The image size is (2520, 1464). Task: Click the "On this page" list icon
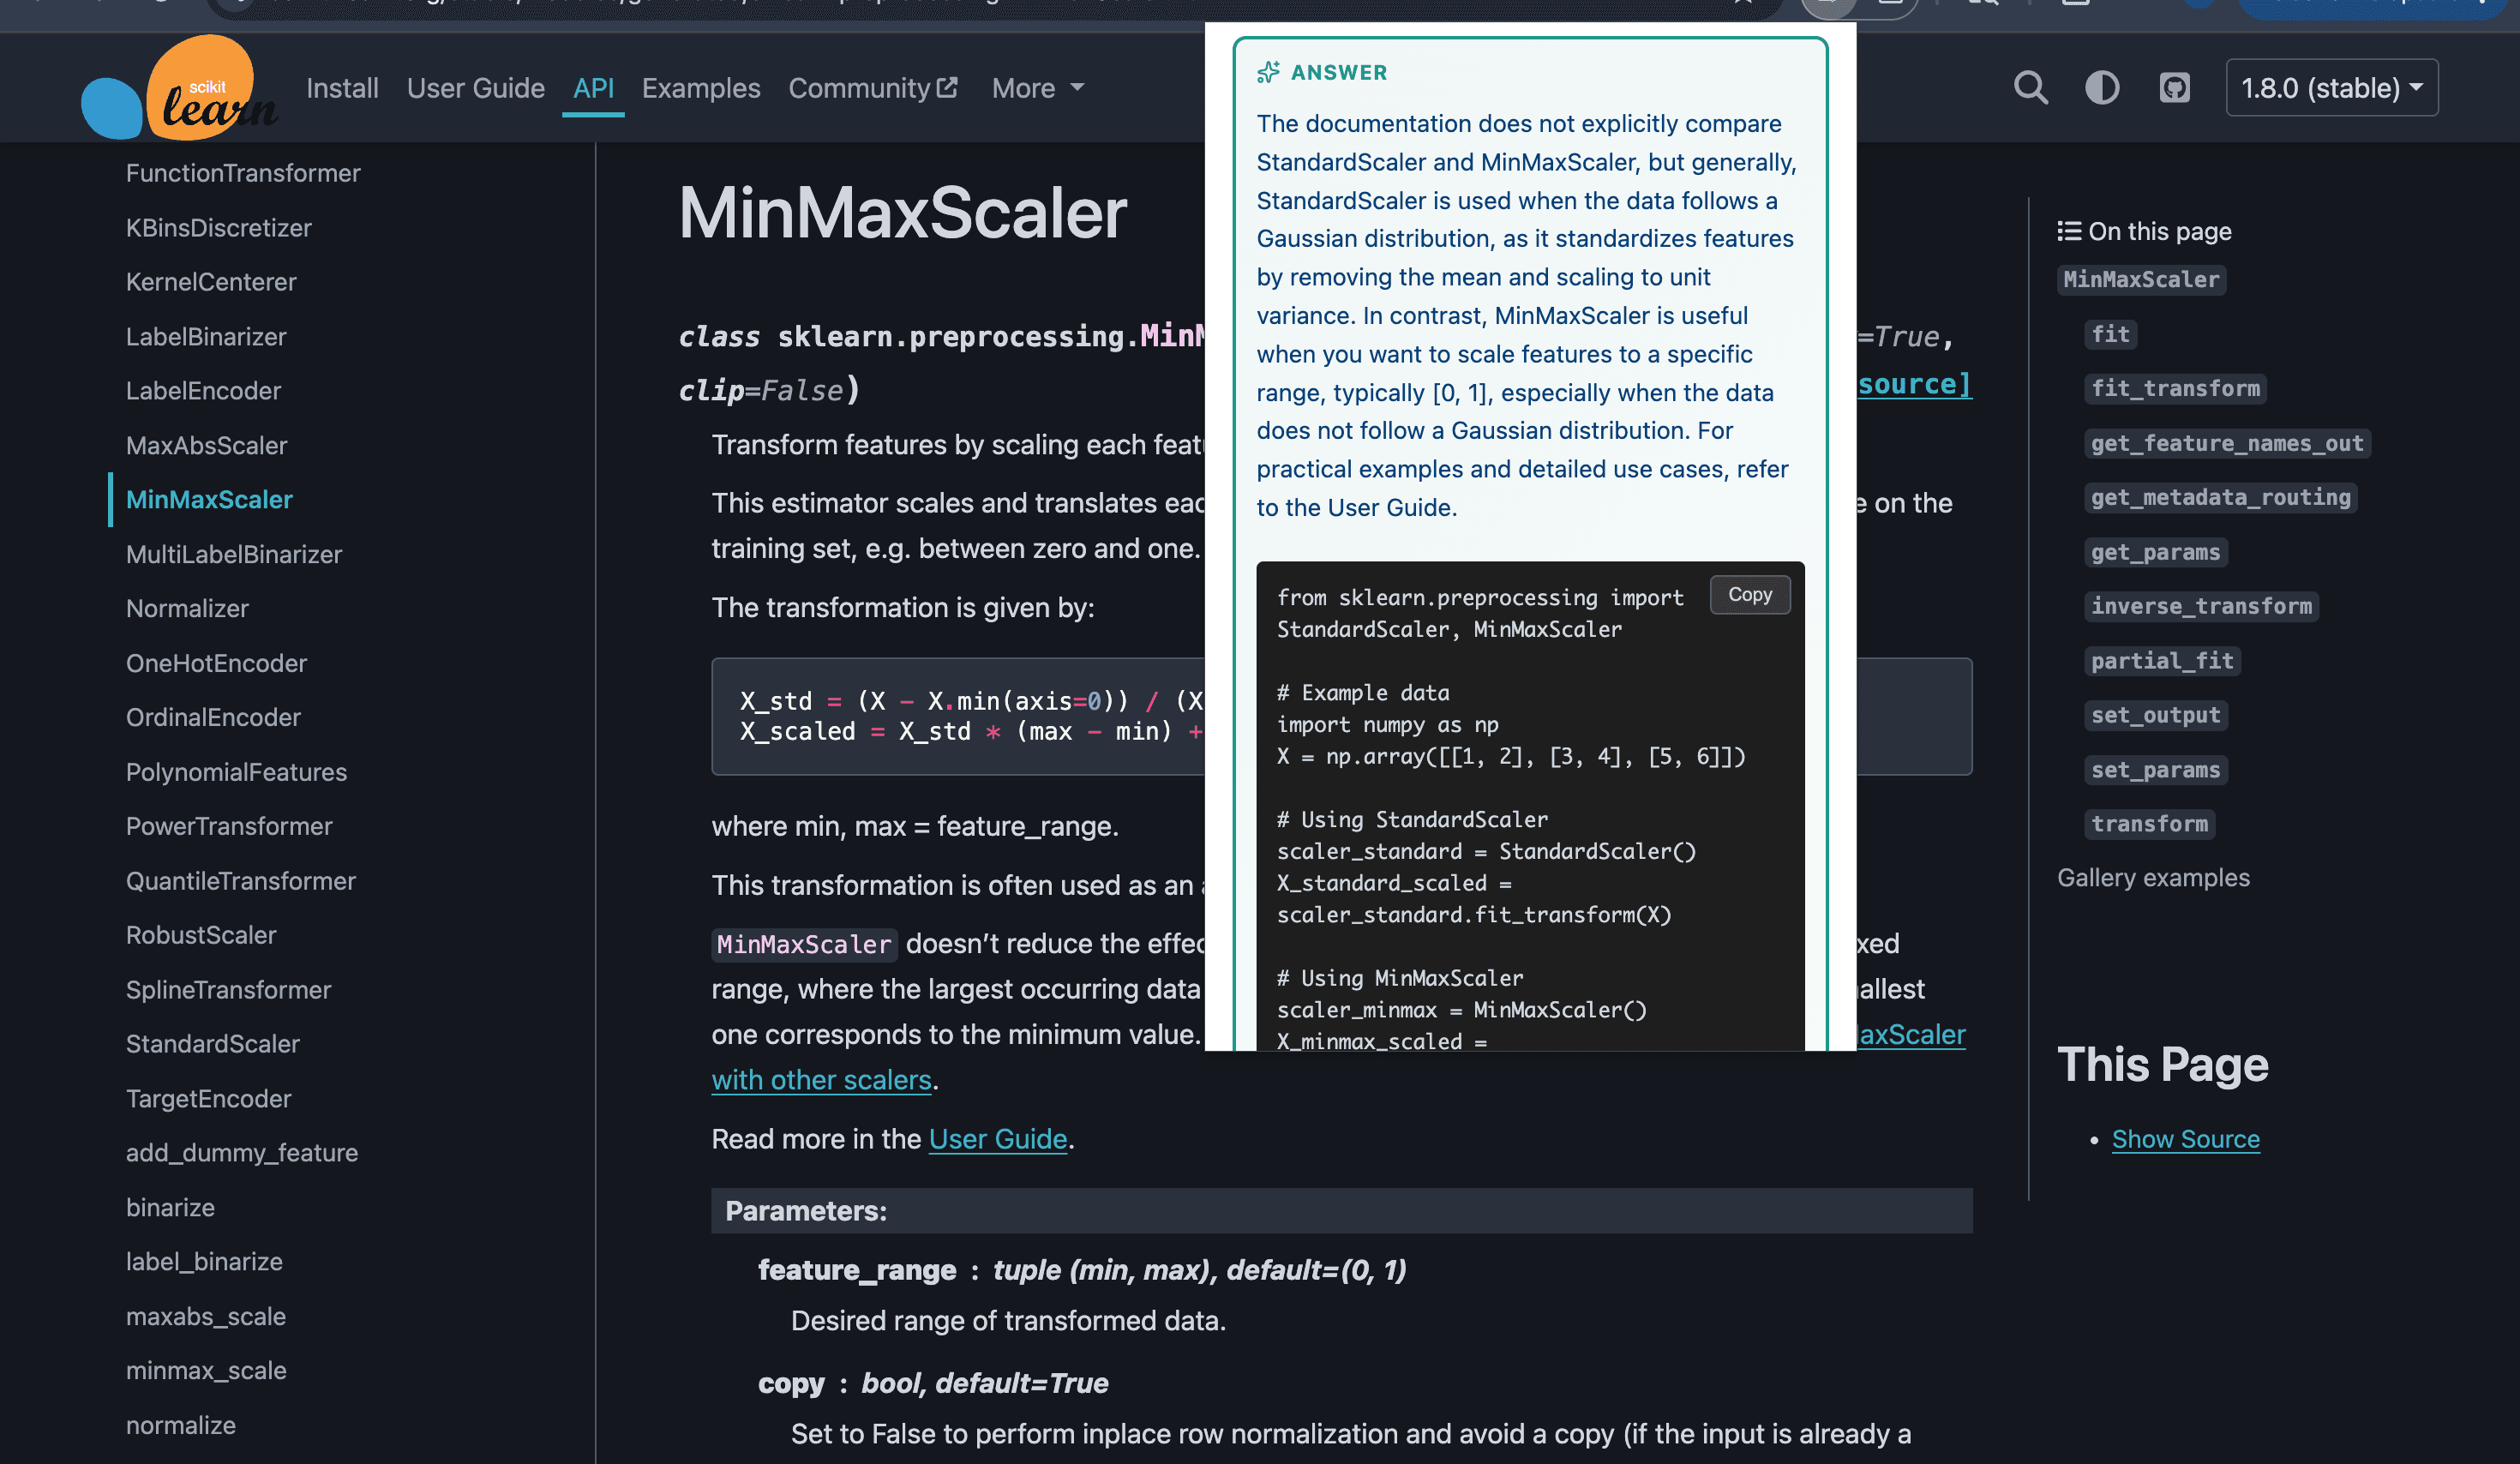(x=2069, y=230)
